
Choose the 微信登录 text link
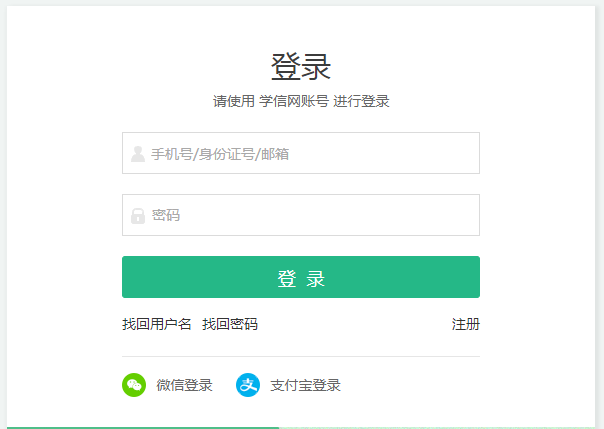tap(185, 385)
